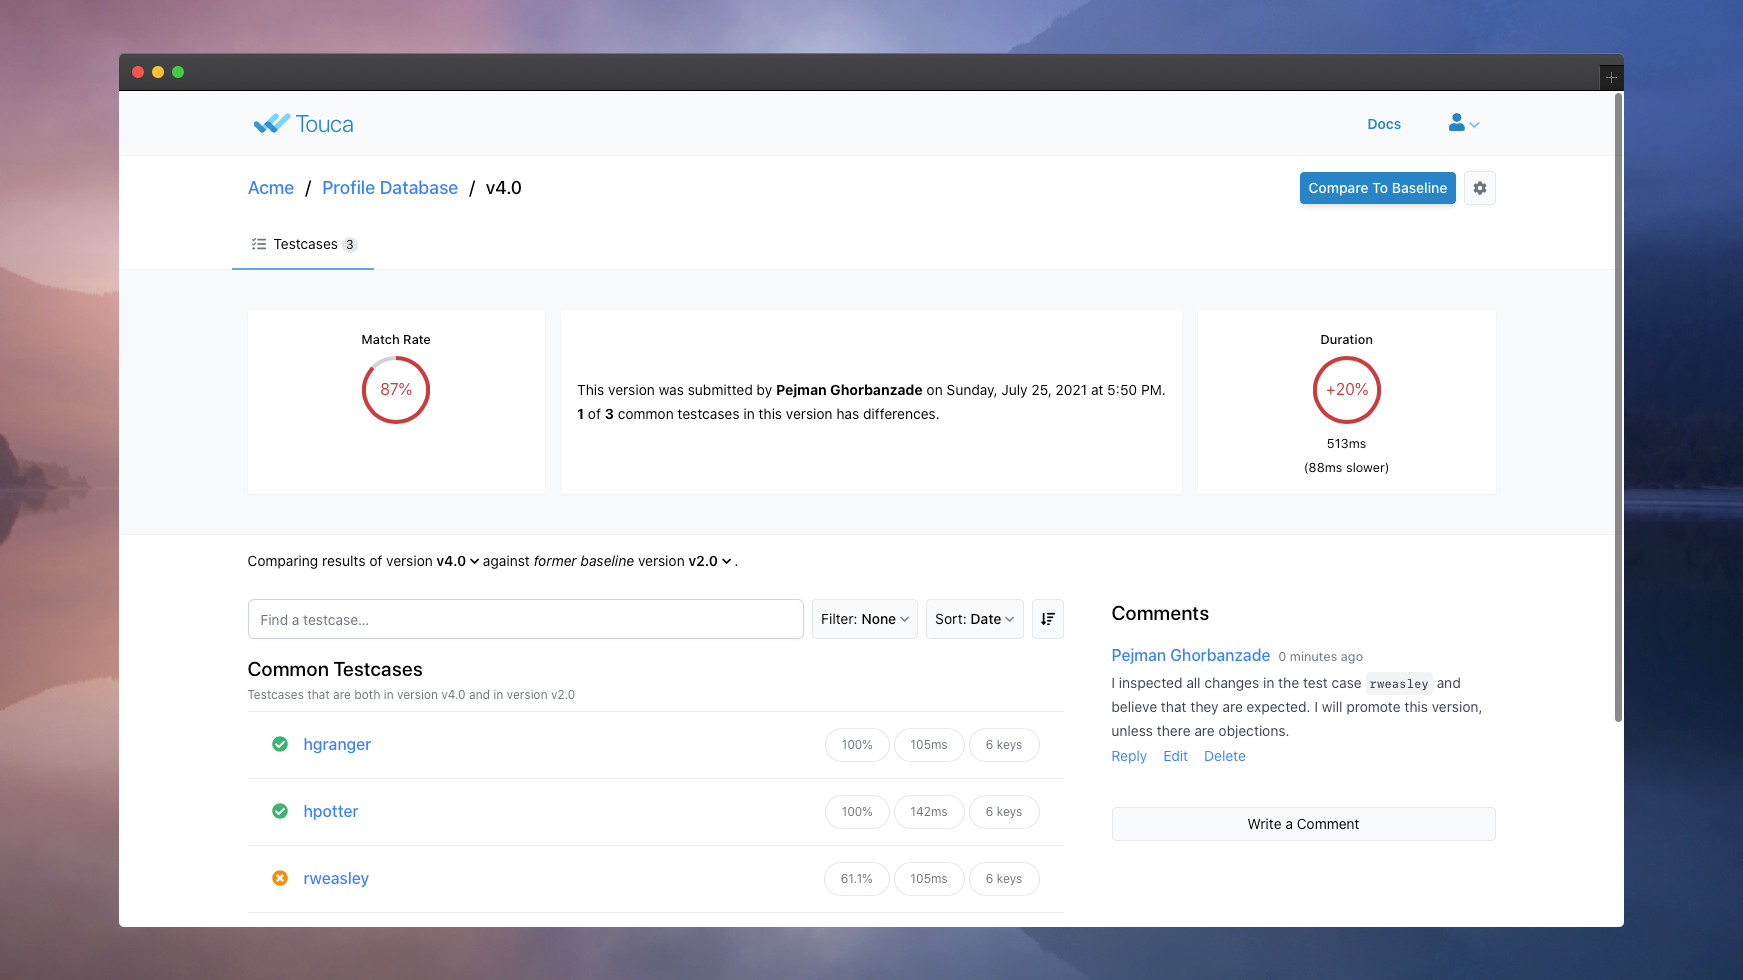Viewport: 1743px width, 980px height.
Task: Click green check icon beside hgranger
Action: 280,744
